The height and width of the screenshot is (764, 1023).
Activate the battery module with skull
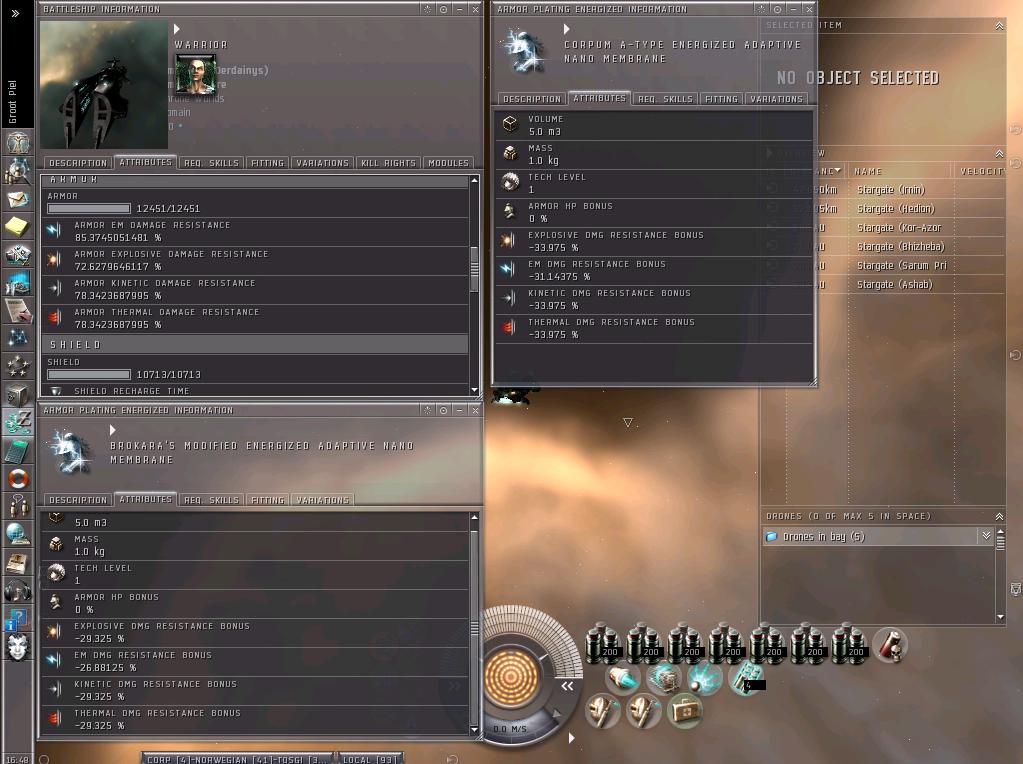click(890, 644)
